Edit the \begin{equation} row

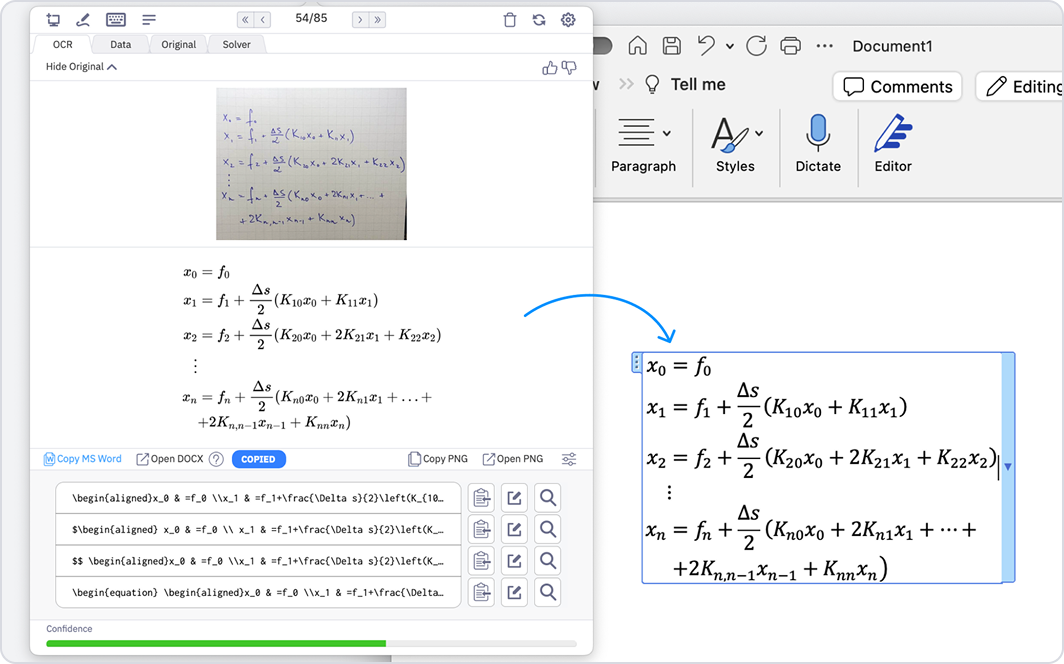pyautogui.click(x=514, y=592)
